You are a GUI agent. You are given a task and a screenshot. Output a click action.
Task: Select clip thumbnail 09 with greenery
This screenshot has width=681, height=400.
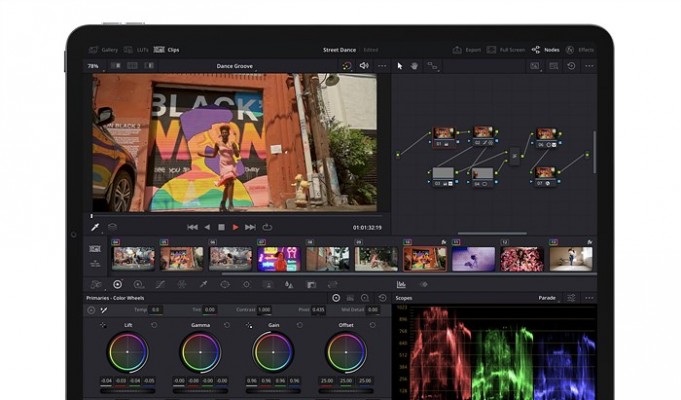coord(376,259)
